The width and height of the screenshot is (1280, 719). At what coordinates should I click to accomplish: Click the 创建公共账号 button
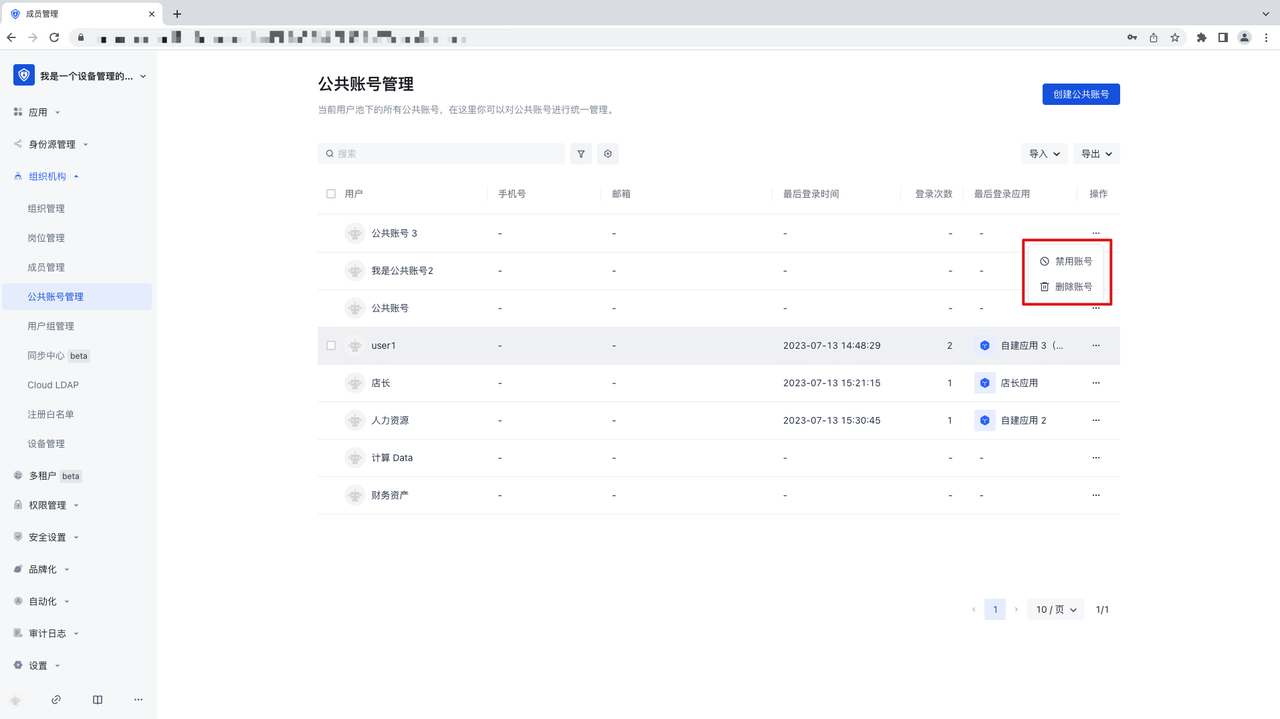pos(1080,94)
